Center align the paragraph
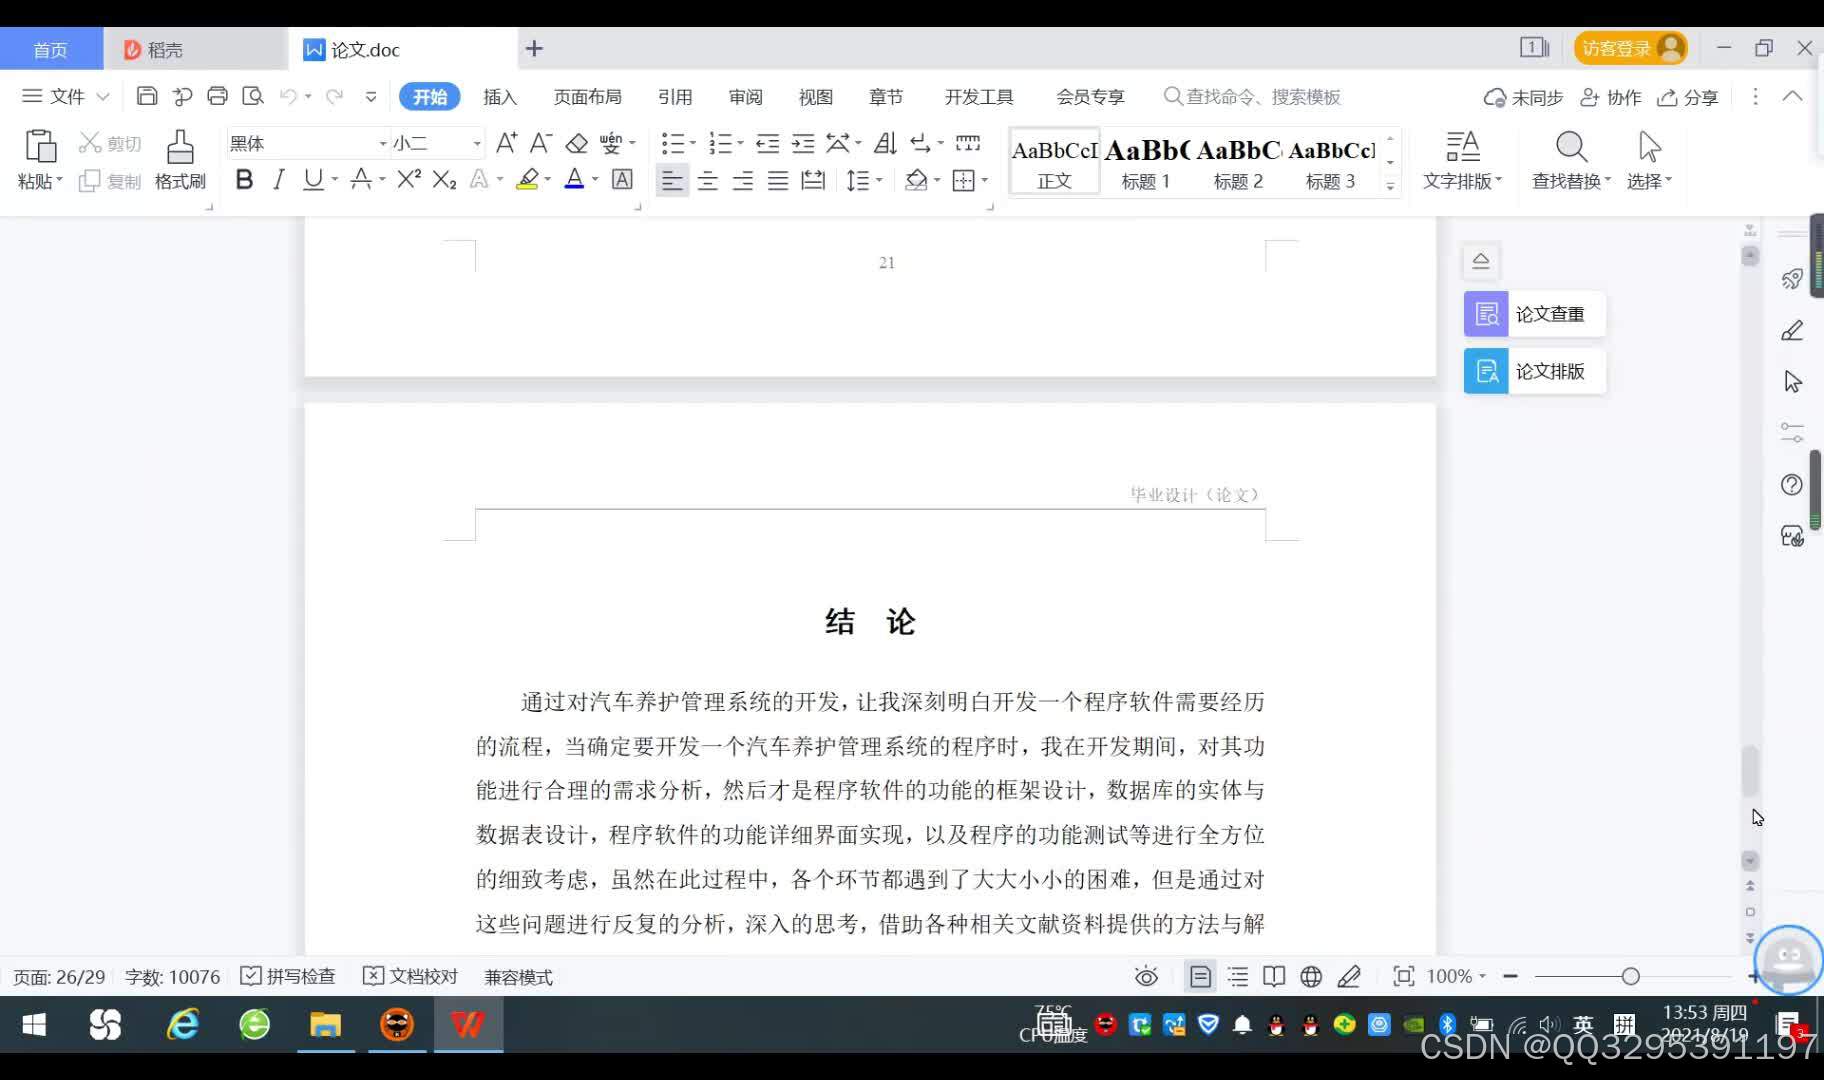Image resolution: width=1824 pixels, height=1080 pixels. click(x=708, y=180)
